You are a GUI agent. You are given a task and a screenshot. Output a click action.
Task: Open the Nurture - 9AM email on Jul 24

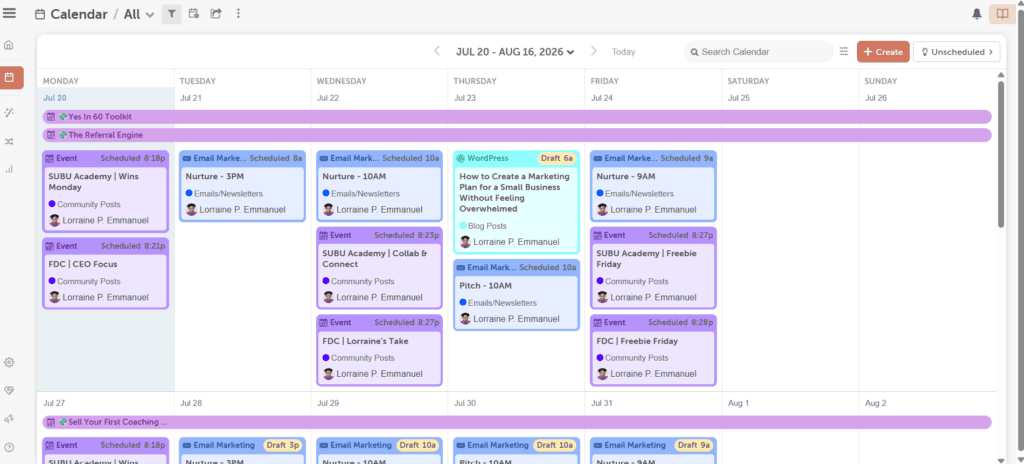coord(653,186)
